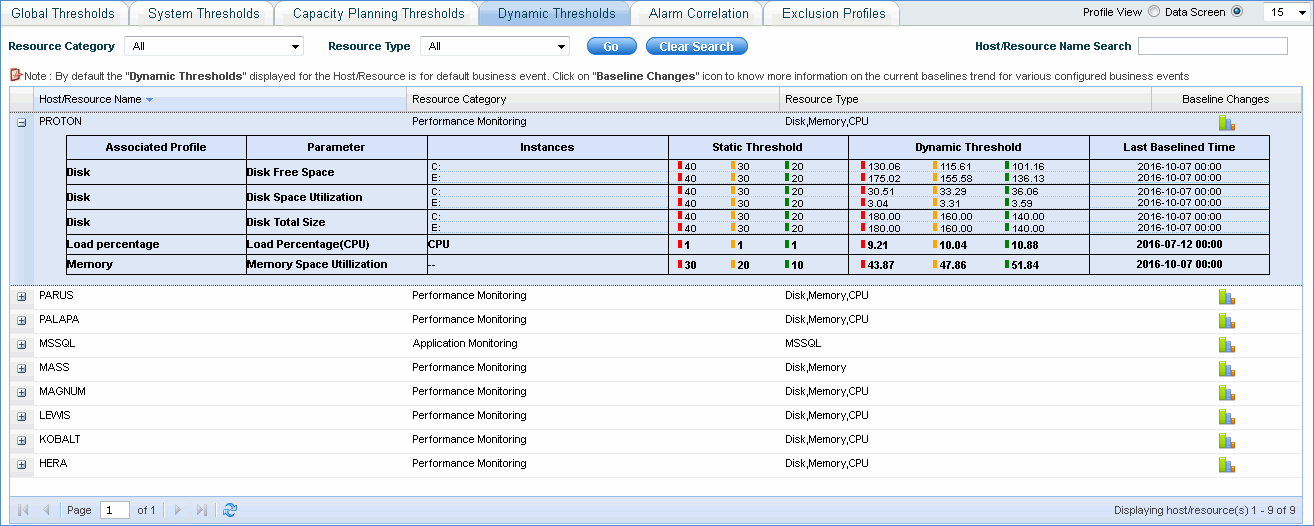Jump to last page arrow icon
1314x526 pixels.
(202, 510)
